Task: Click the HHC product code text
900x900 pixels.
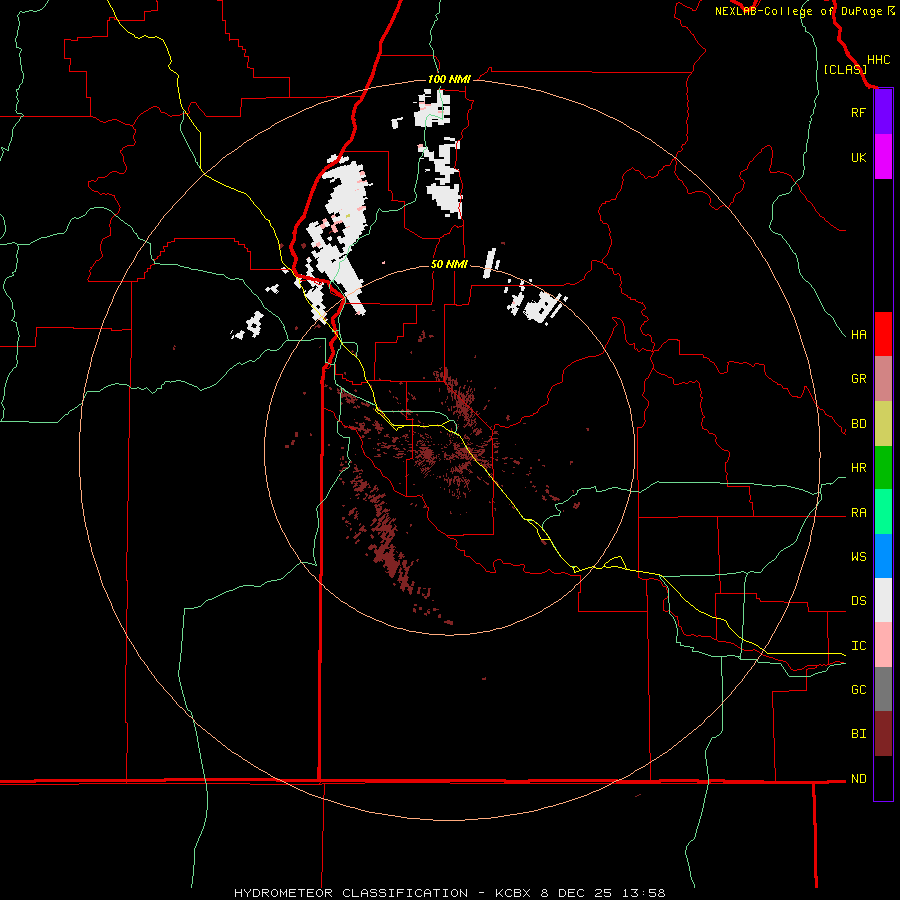Action: (878, 60)
